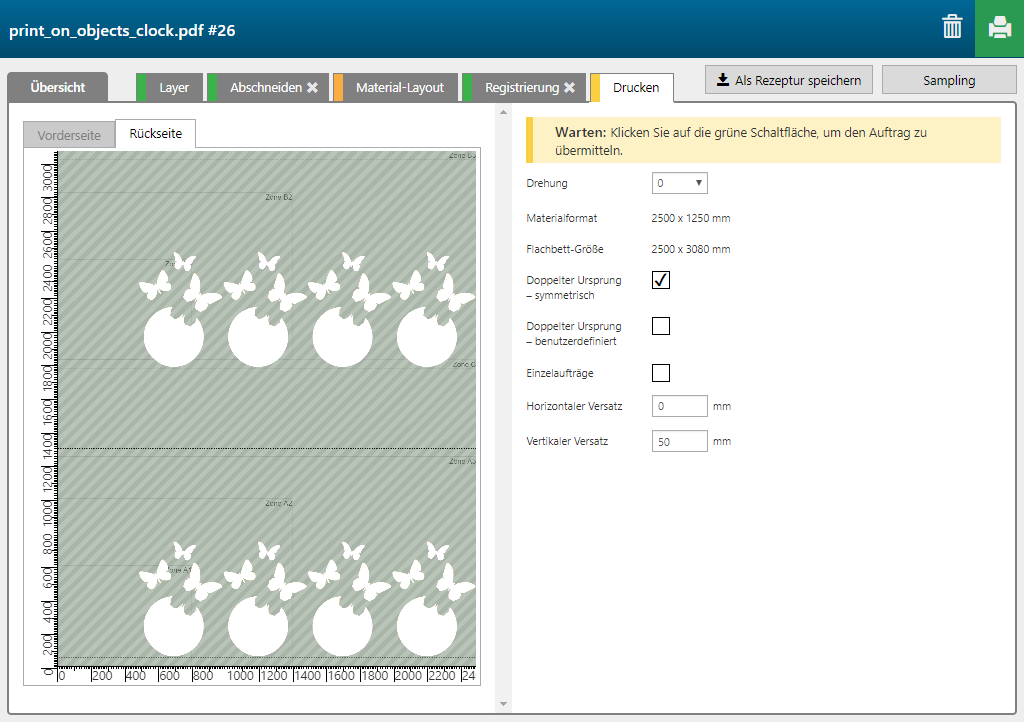Enable Doppelter Ursprung benutzerdefiniert checkbox
Viewport: 1024px width, 722px height.
coord(660,326)
